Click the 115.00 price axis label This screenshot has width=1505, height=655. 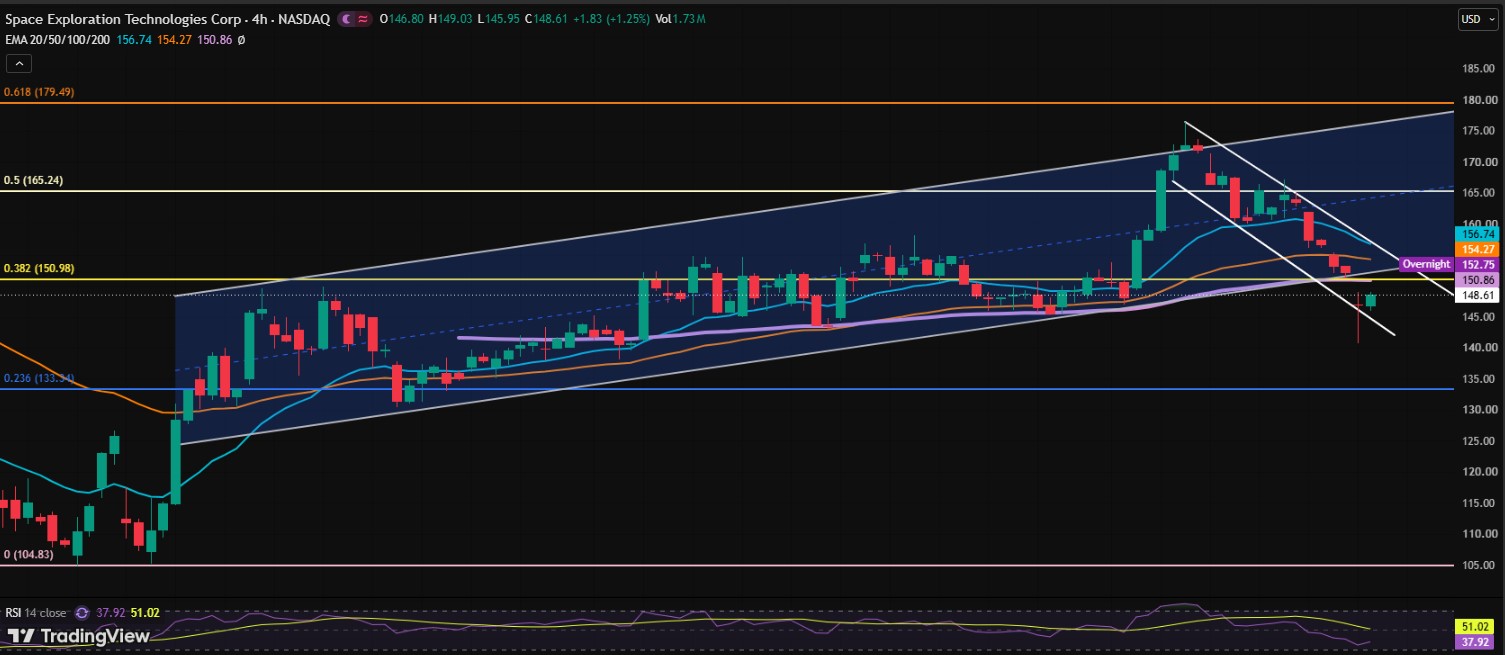coord(1479,503)
